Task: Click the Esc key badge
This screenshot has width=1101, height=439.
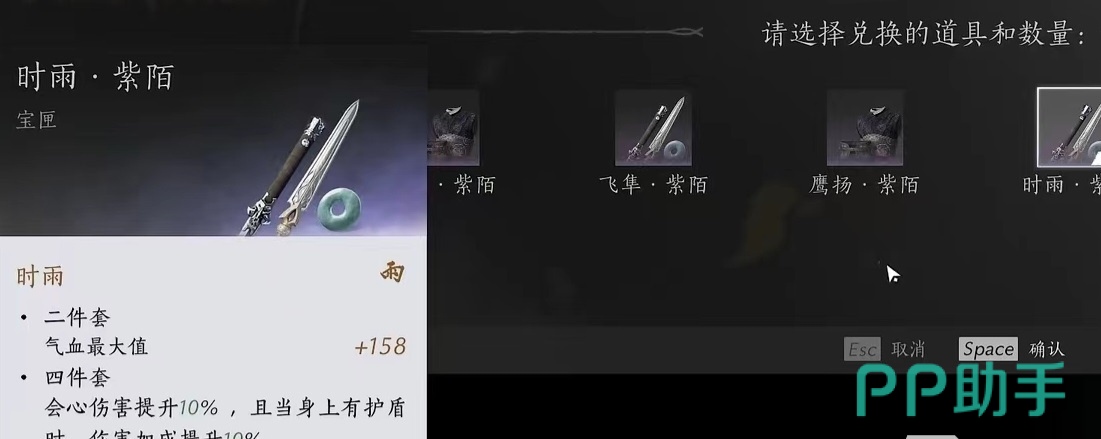Action: (x=862, y=349)
